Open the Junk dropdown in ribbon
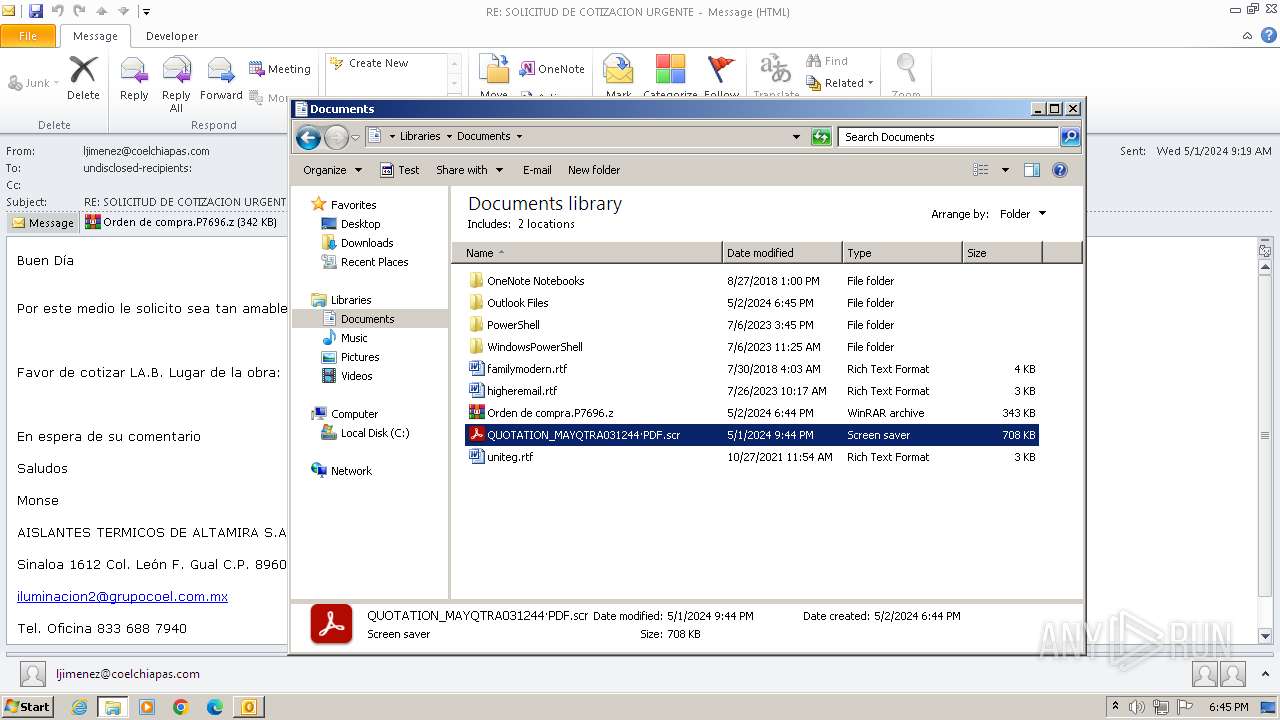1280x720 pixels. coord(33,83)
